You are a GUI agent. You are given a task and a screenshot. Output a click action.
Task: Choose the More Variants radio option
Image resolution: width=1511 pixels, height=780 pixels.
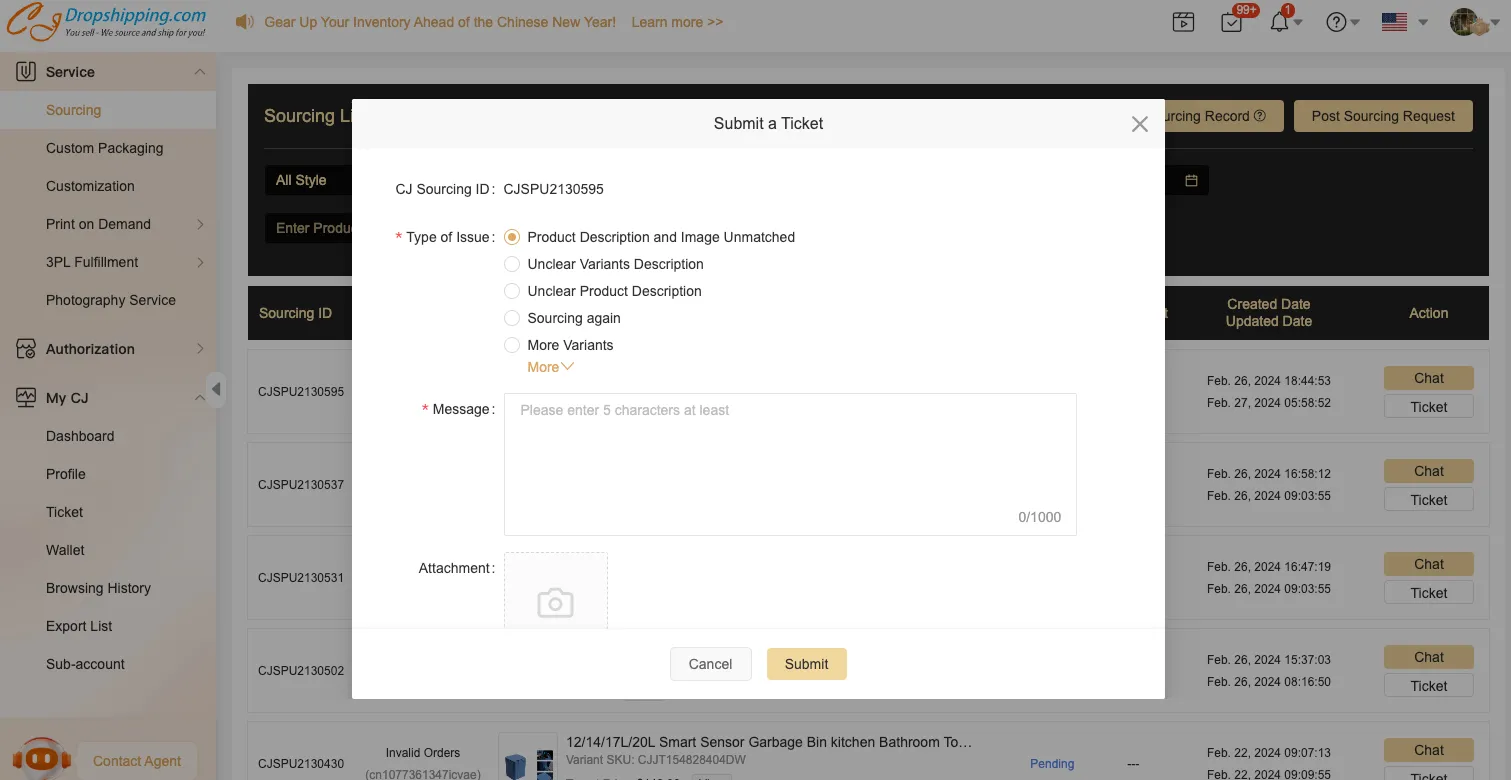coord(512,345)
